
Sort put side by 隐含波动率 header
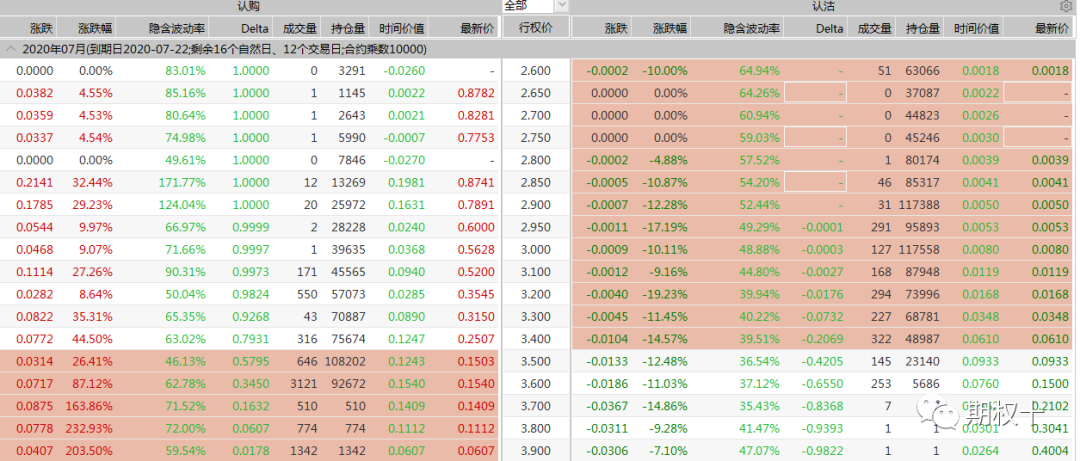(x=751, y=28)
